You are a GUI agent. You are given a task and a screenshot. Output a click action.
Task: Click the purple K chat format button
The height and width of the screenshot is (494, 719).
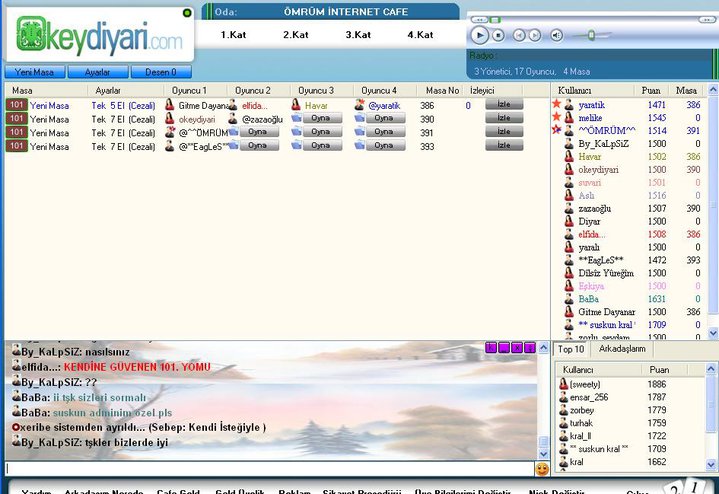click(x=491, y=348)
